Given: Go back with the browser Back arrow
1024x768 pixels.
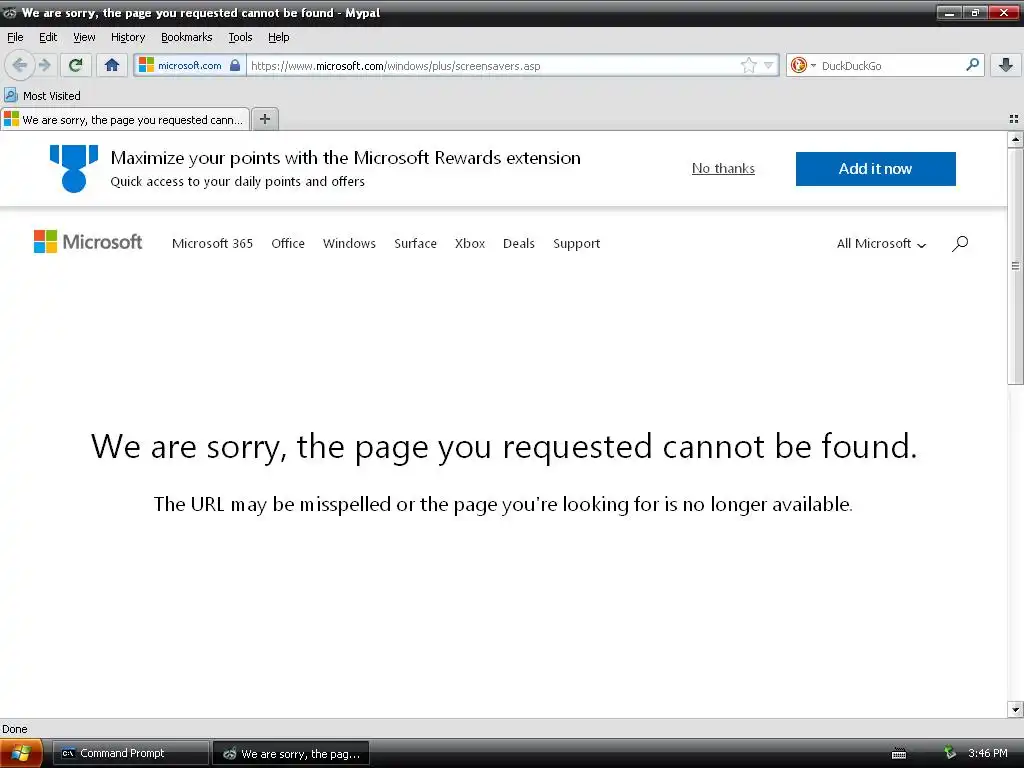Looking at the screenshot, I should point(19,65).
